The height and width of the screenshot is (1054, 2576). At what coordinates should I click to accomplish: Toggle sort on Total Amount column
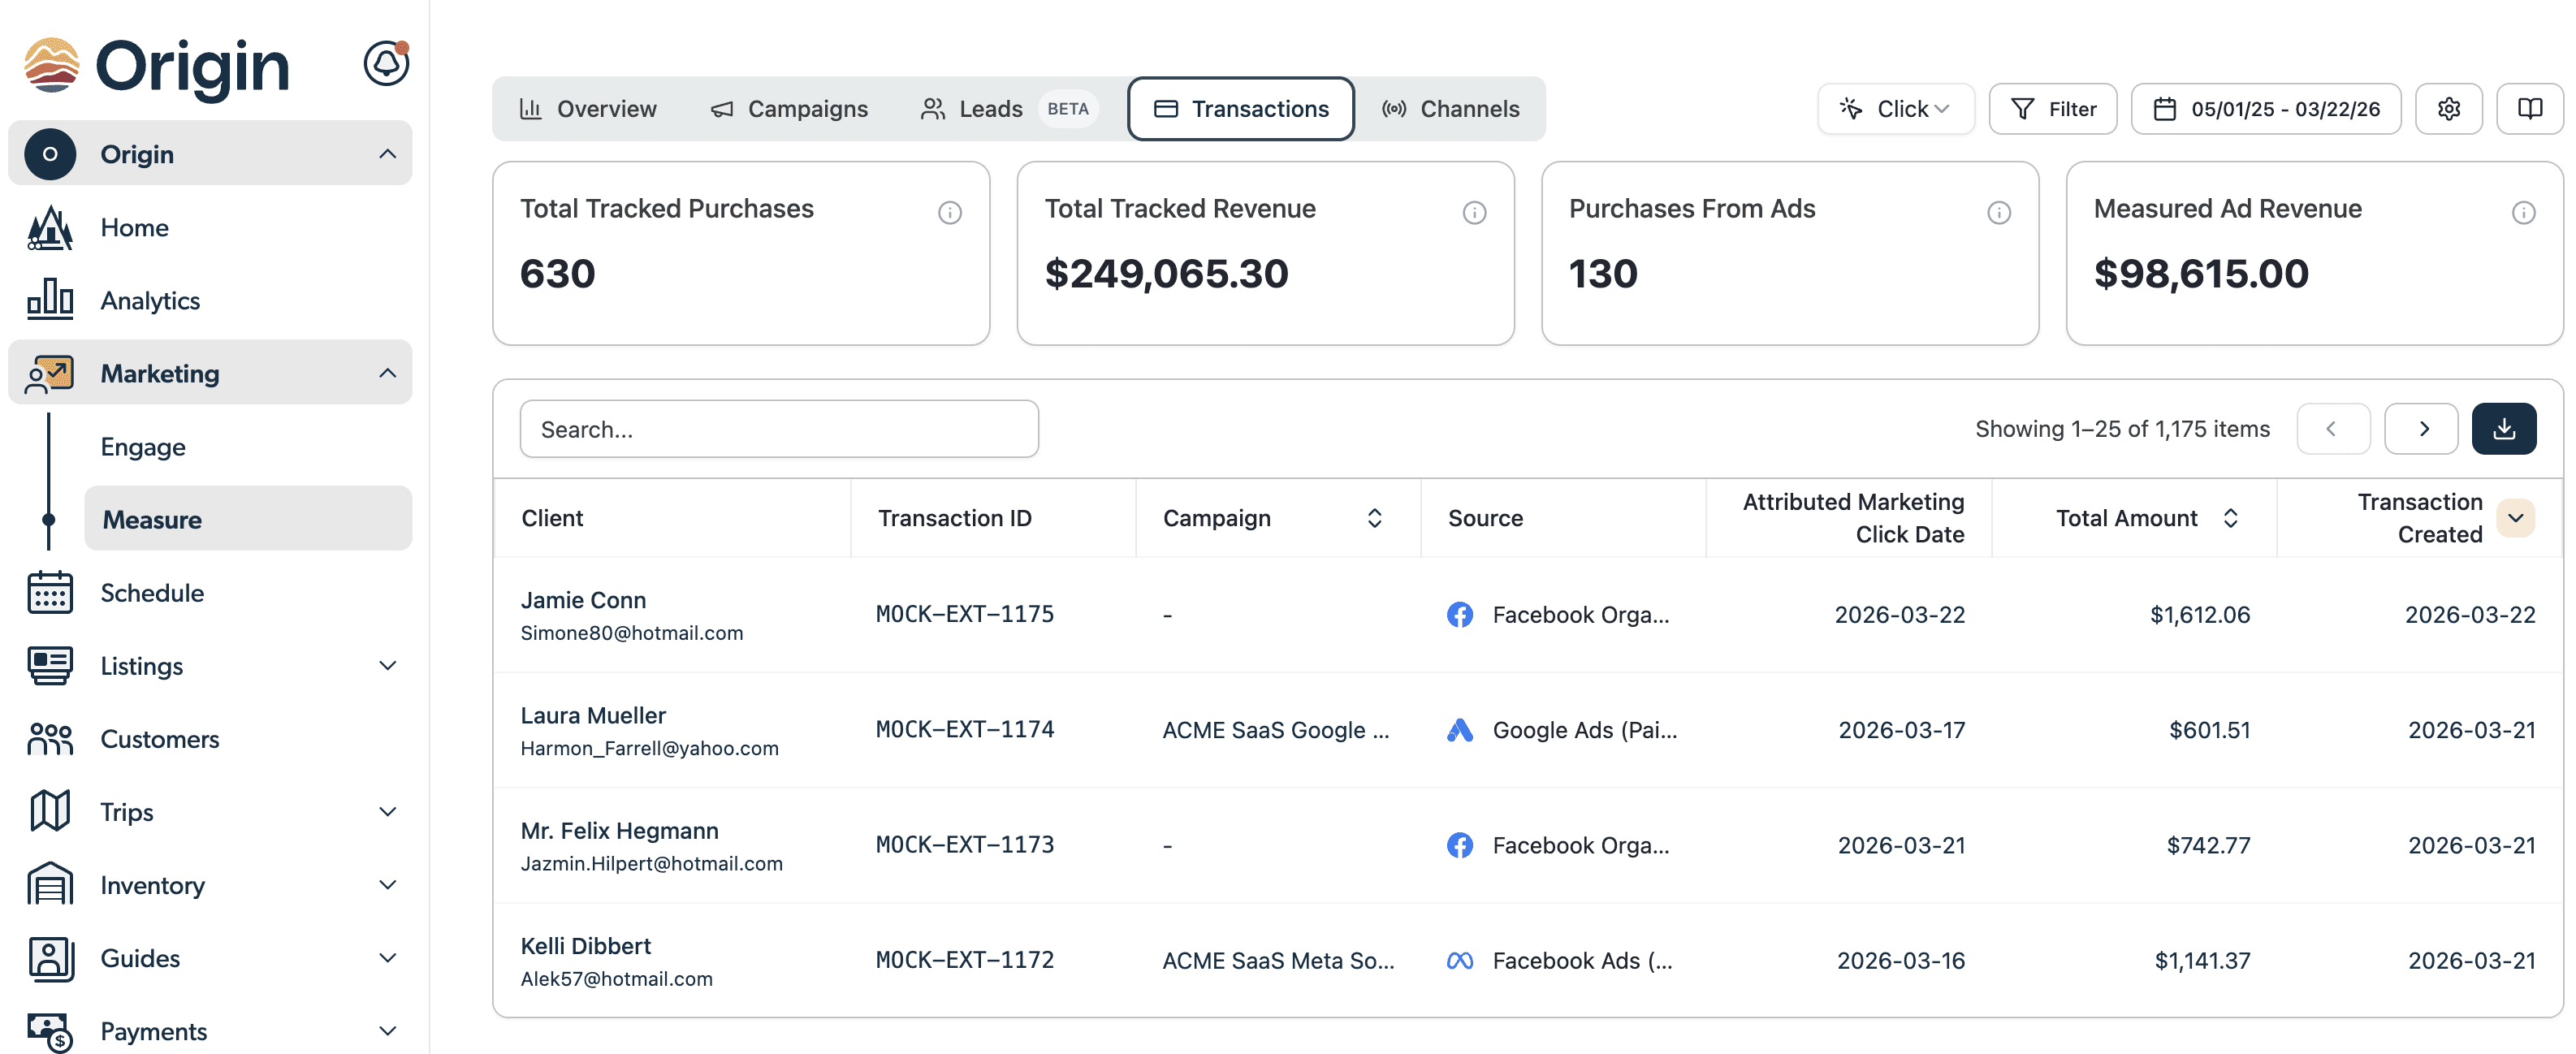tap(2230, 518)
